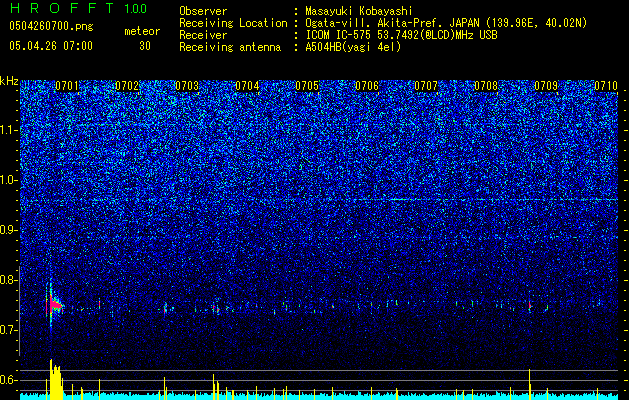629x400 pixels.
Task: Click the red echo spot near 0709
Action: [530, 306]
